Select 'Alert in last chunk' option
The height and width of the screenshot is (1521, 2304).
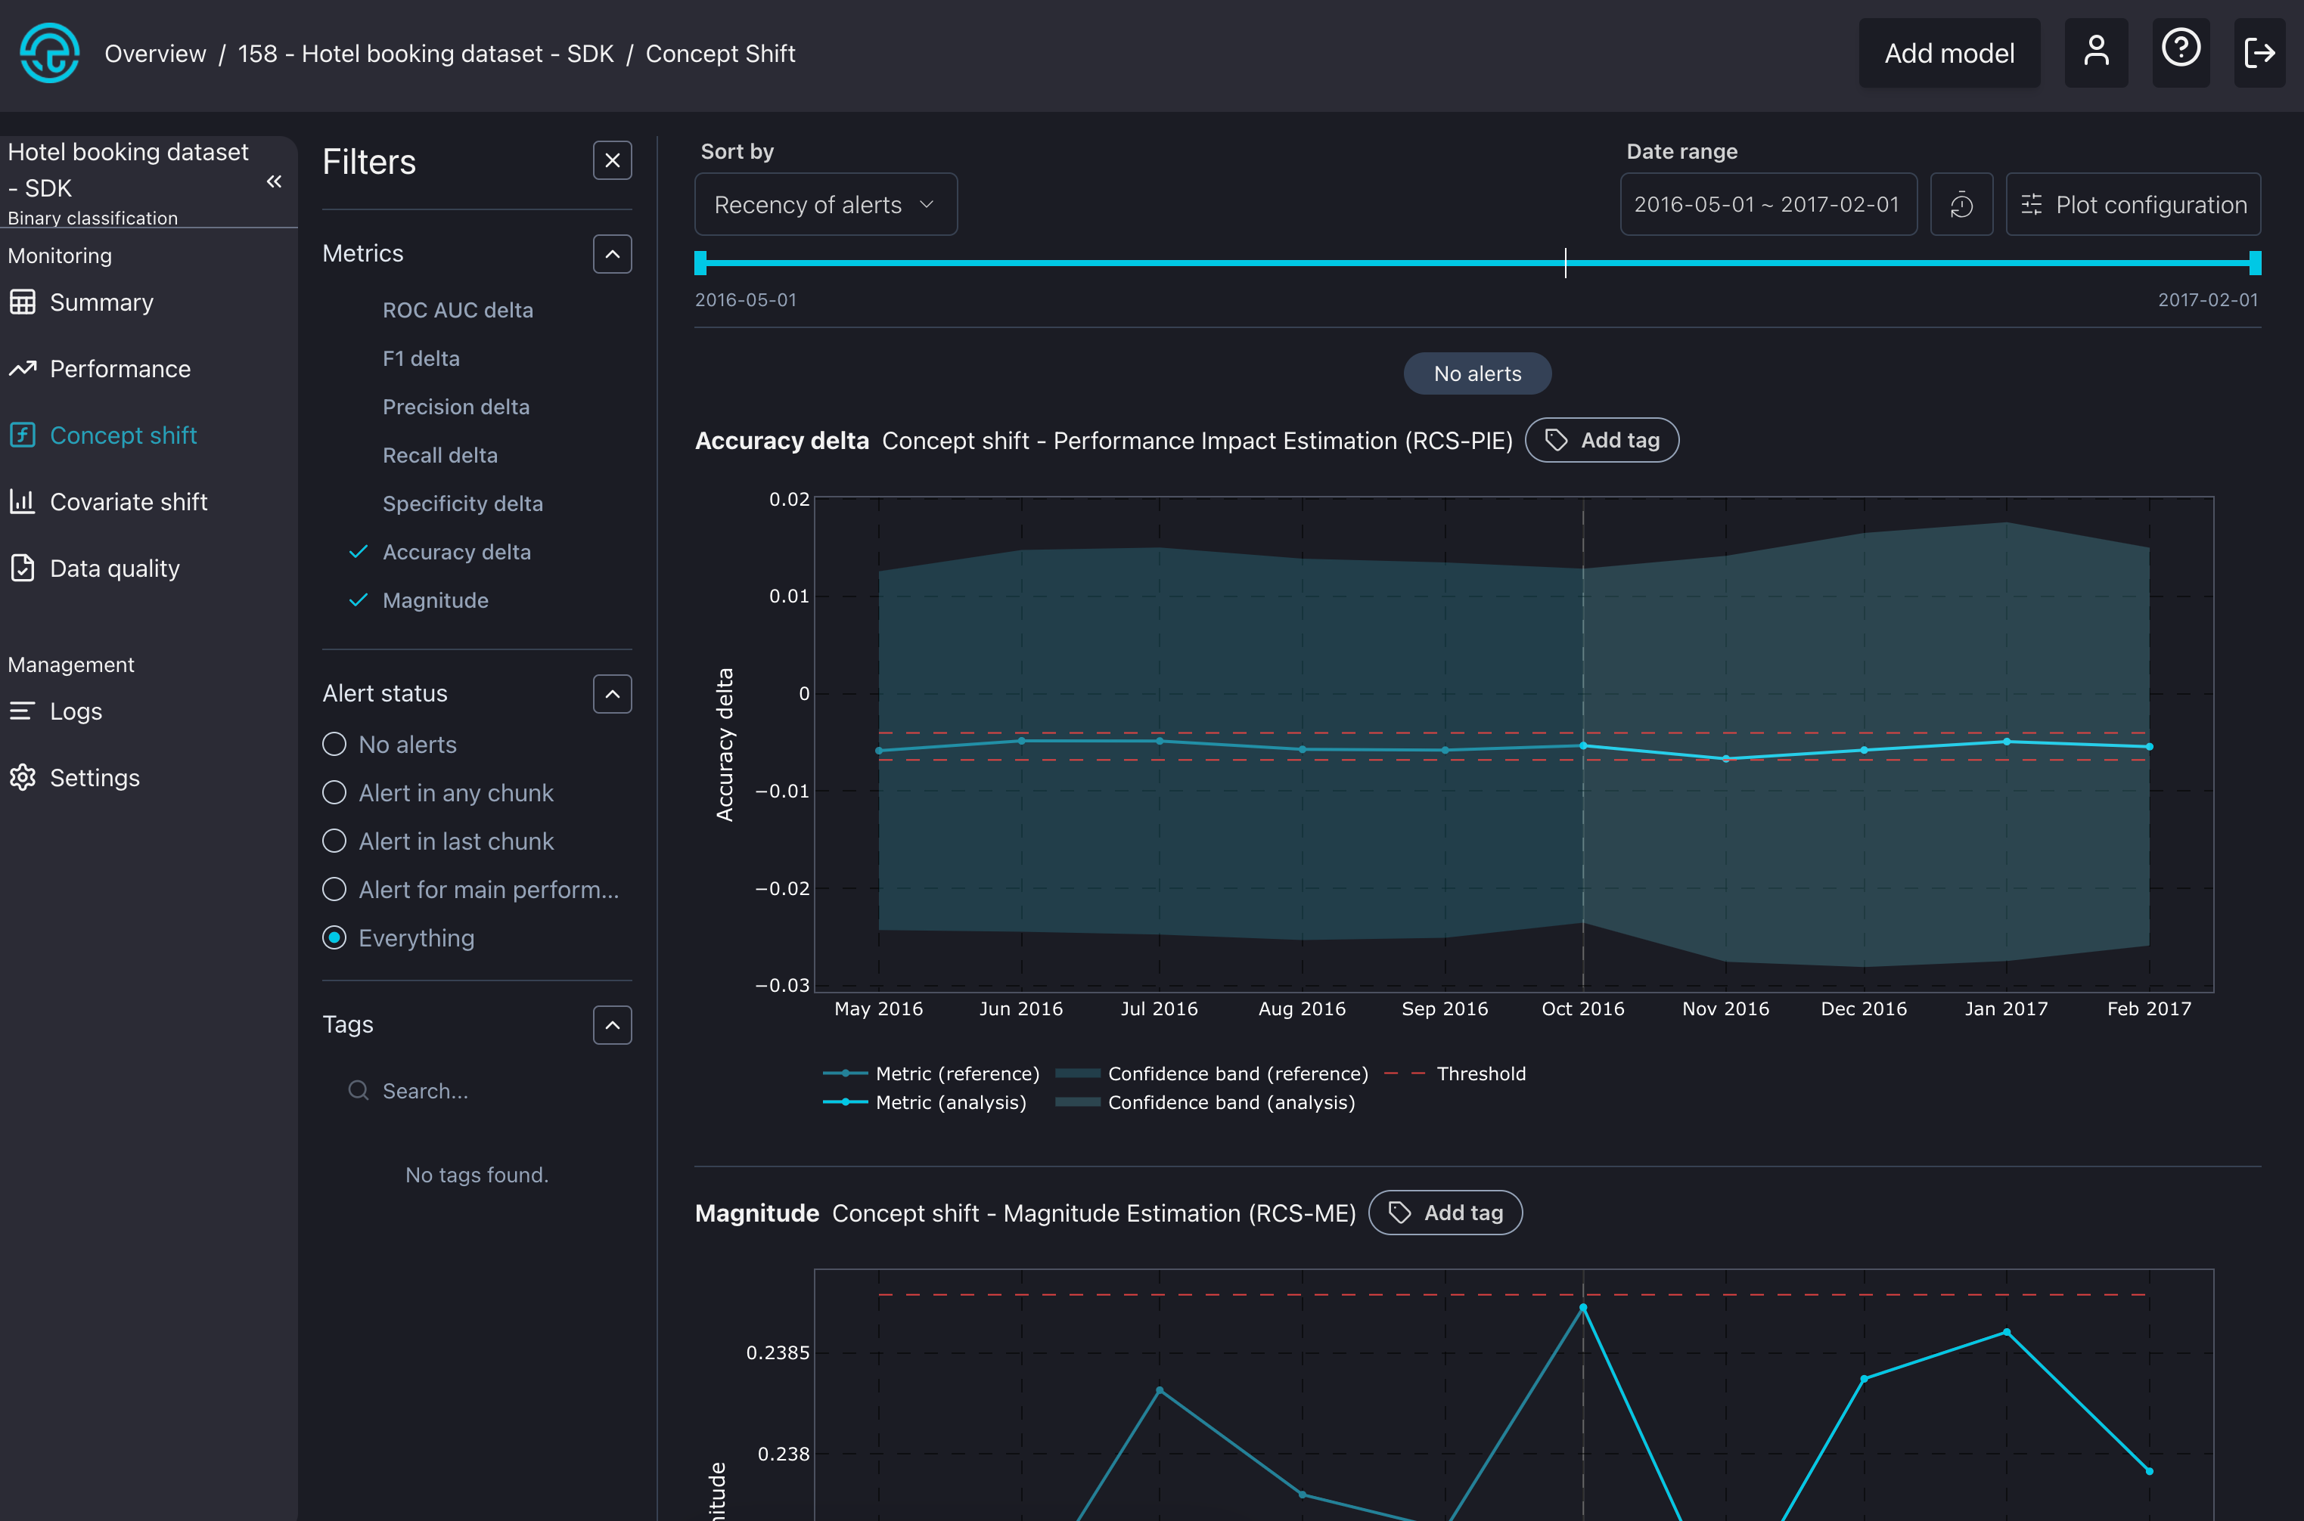click(335, 841)
